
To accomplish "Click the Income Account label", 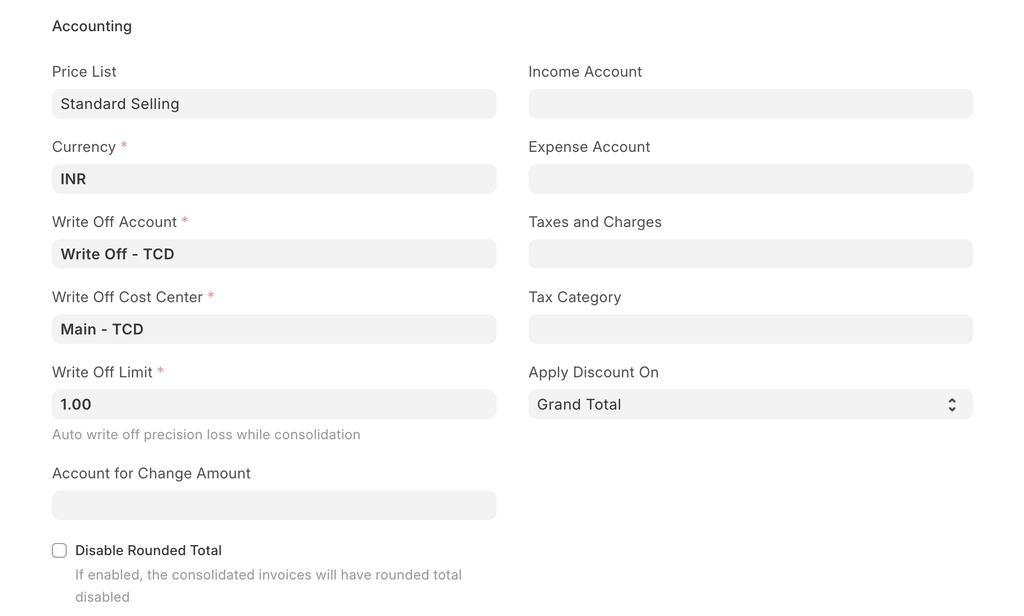I will tap(585, 72).
